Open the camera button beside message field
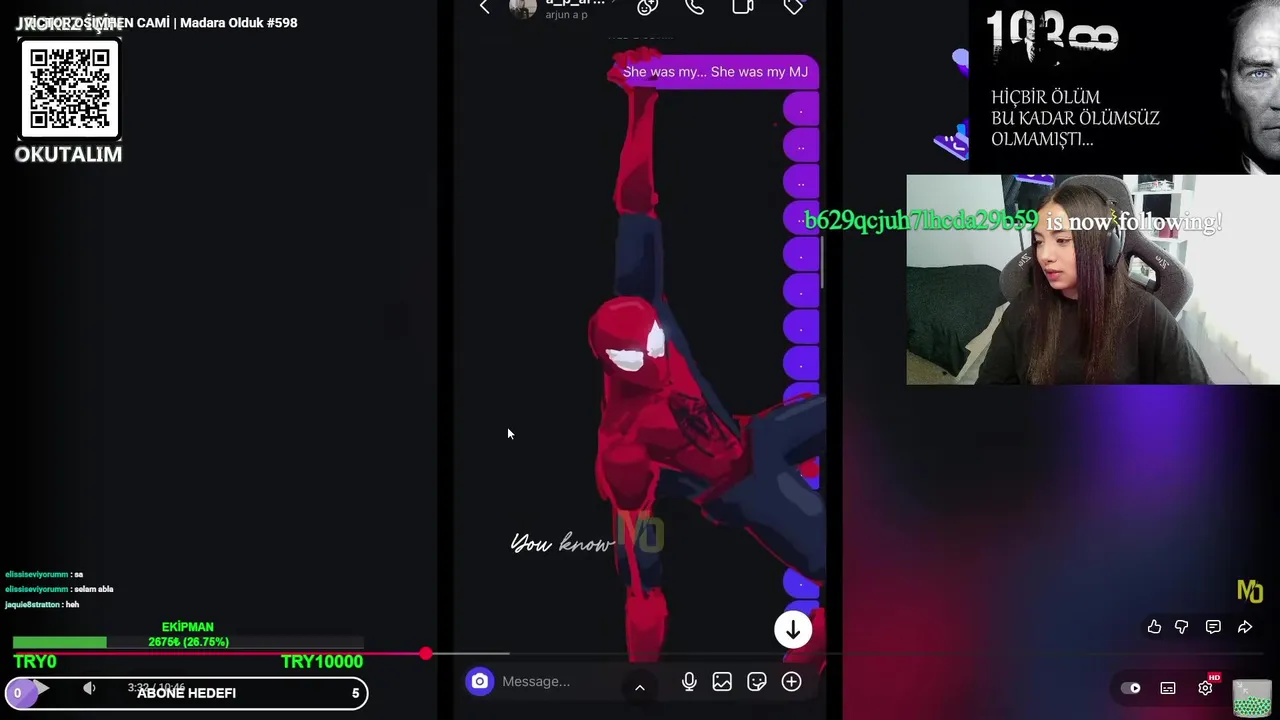 [x=480, y=681]
